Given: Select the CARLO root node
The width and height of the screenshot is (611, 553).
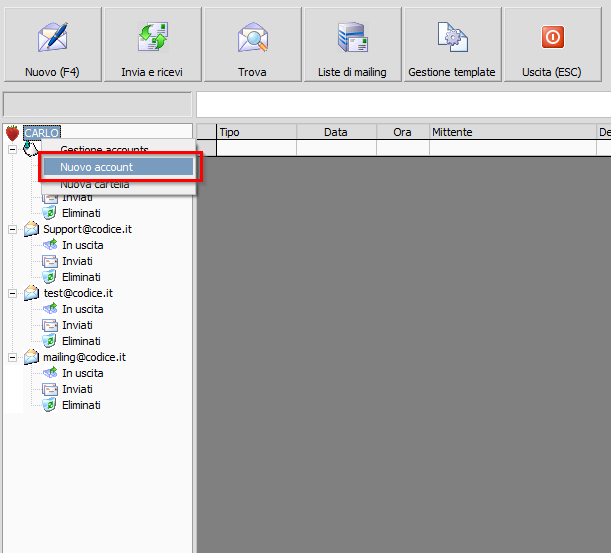Looking at the screenshot, I should pos(42,133).
